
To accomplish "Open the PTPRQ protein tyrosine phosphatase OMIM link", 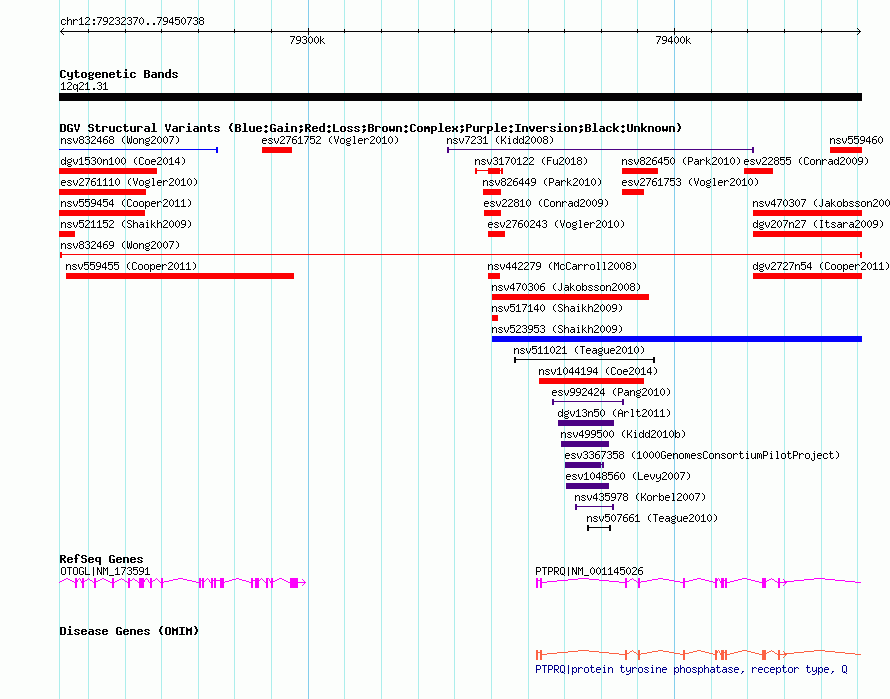I will coord(691,669).
